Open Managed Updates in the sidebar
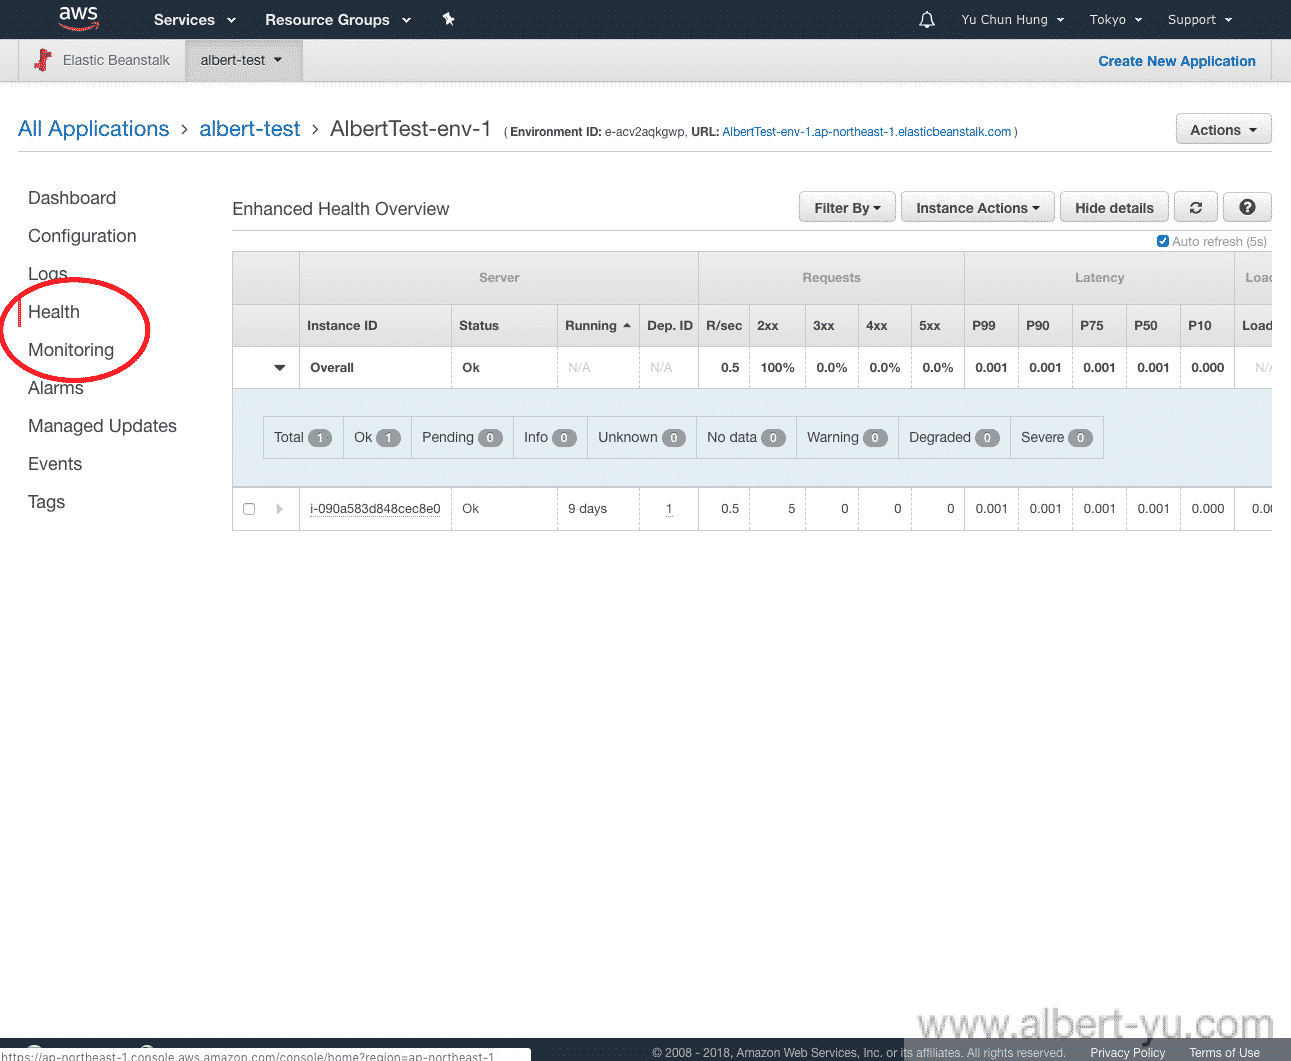 (x=102, y=426)
